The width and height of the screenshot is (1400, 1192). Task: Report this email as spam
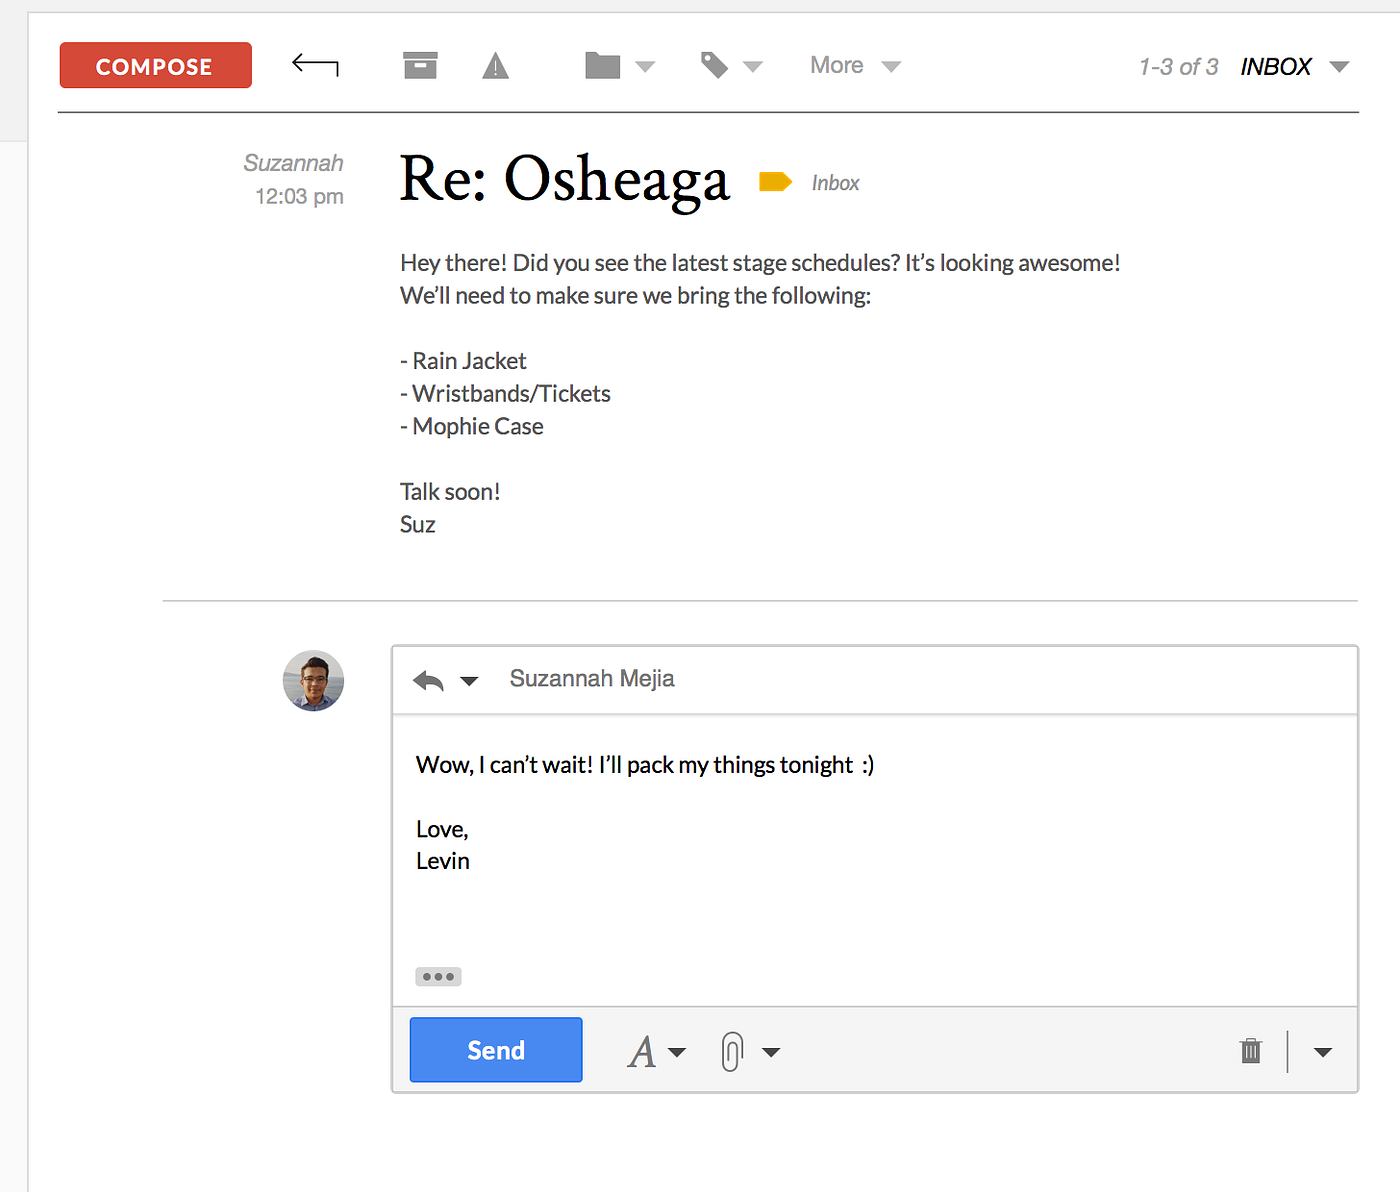pos(495,64)
